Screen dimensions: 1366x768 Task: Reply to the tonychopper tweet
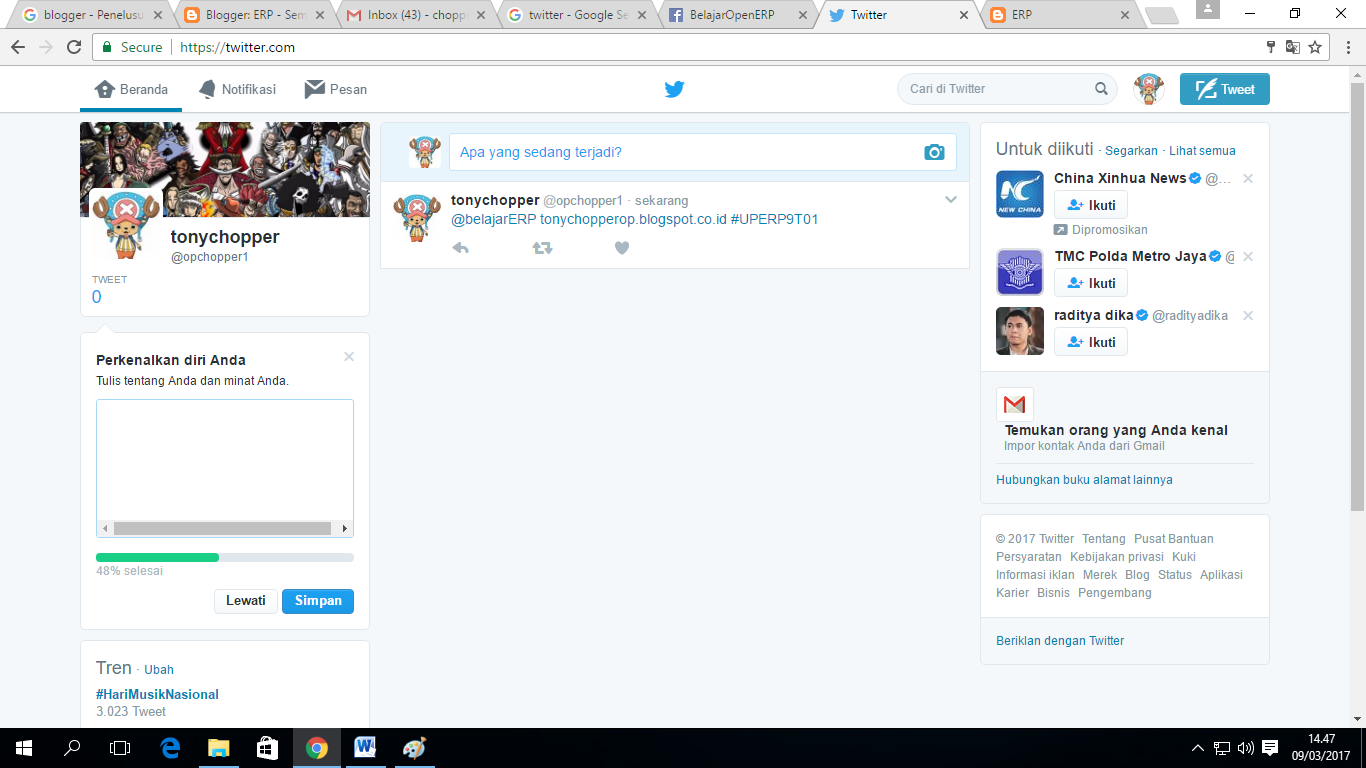pos(461,248)
